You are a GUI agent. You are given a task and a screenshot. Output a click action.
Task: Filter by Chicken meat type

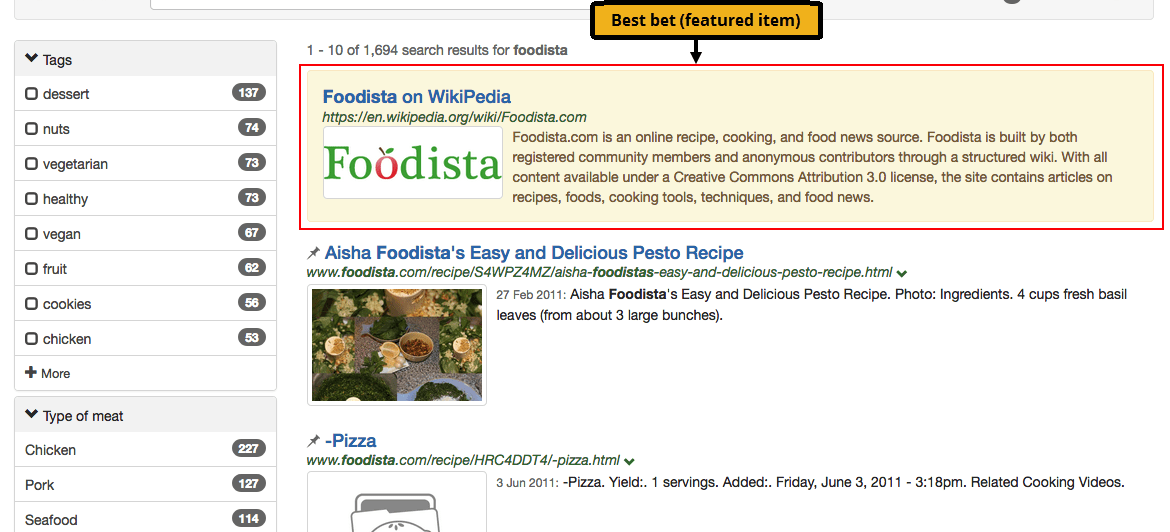pyautogui.click(x=51, y=450)
